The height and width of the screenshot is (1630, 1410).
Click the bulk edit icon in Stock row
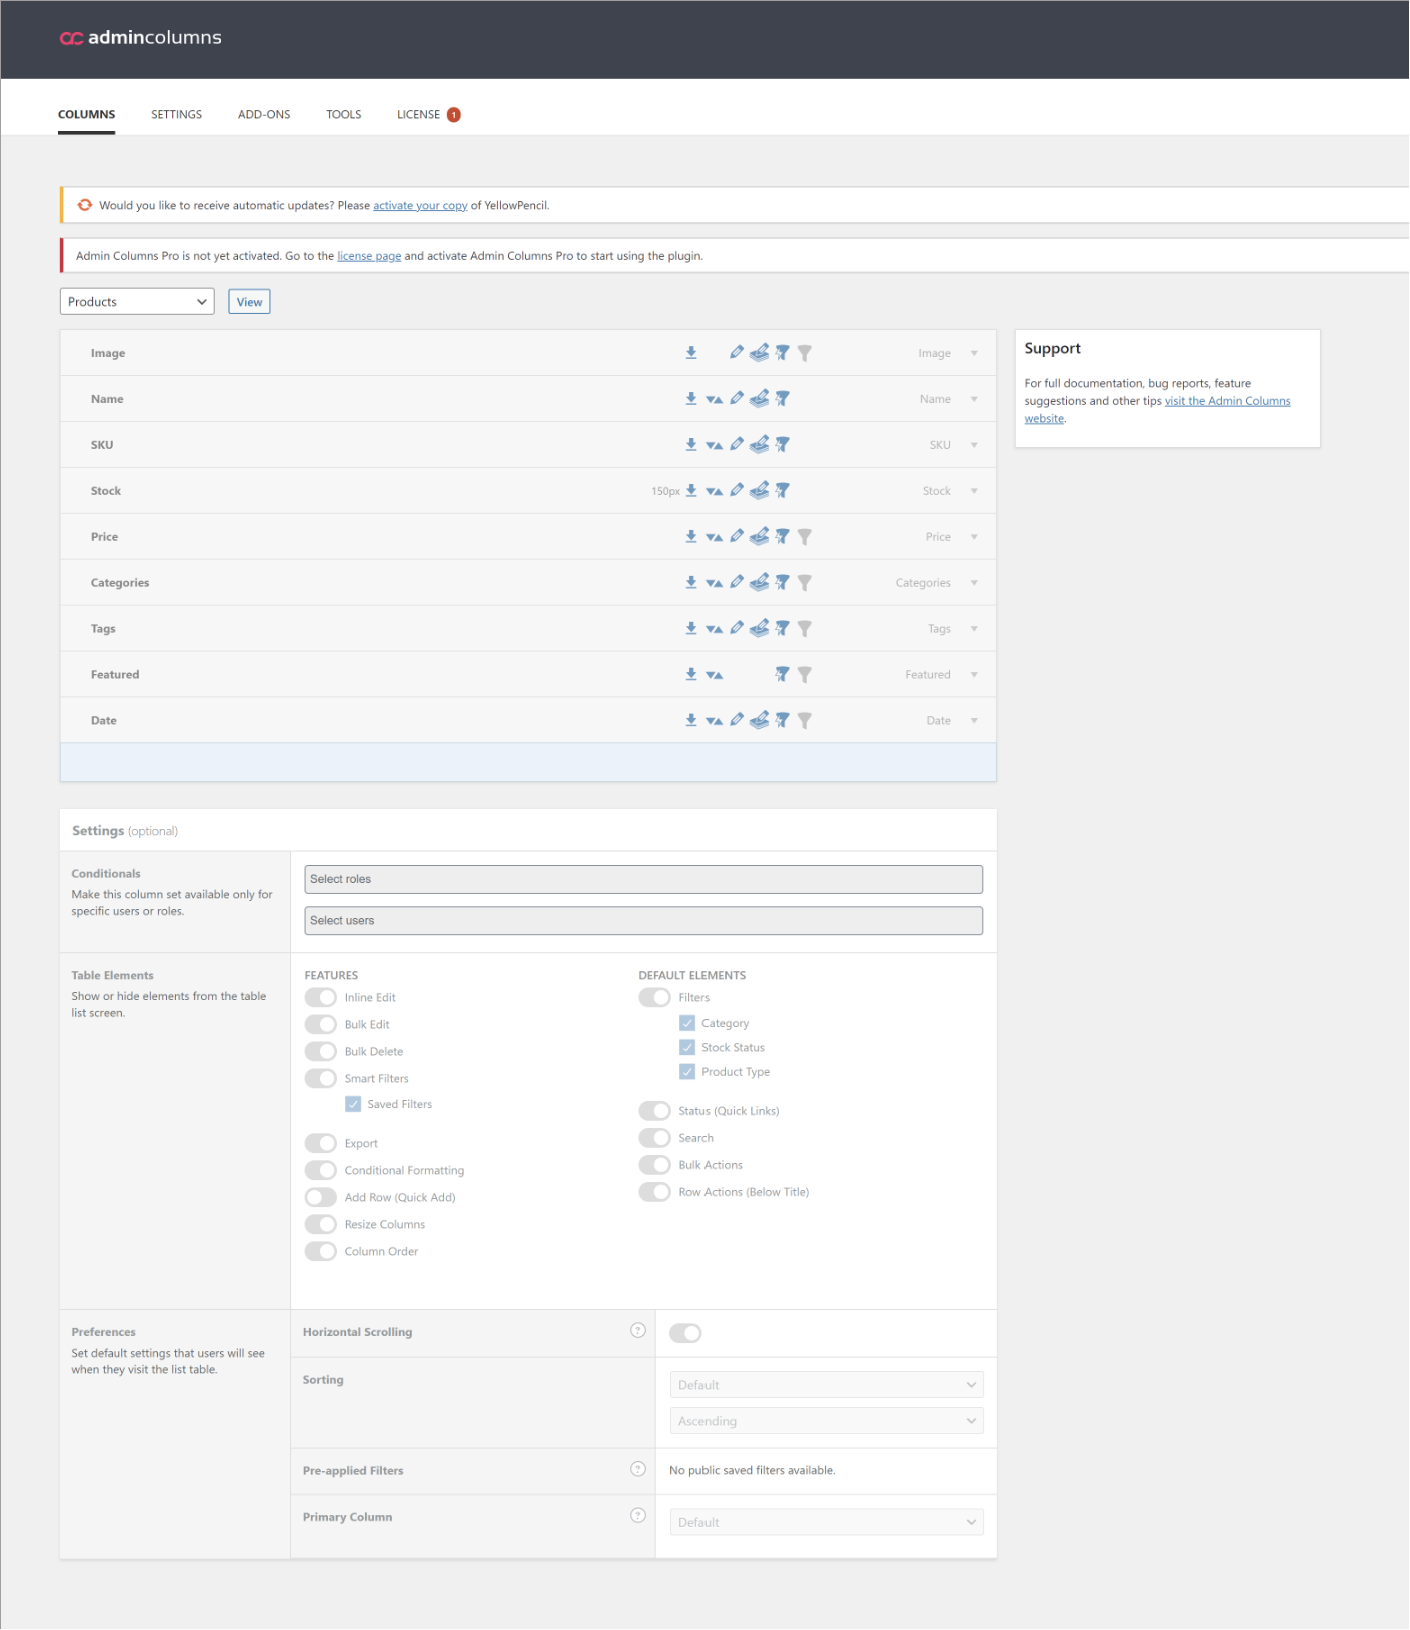point(760,490)
